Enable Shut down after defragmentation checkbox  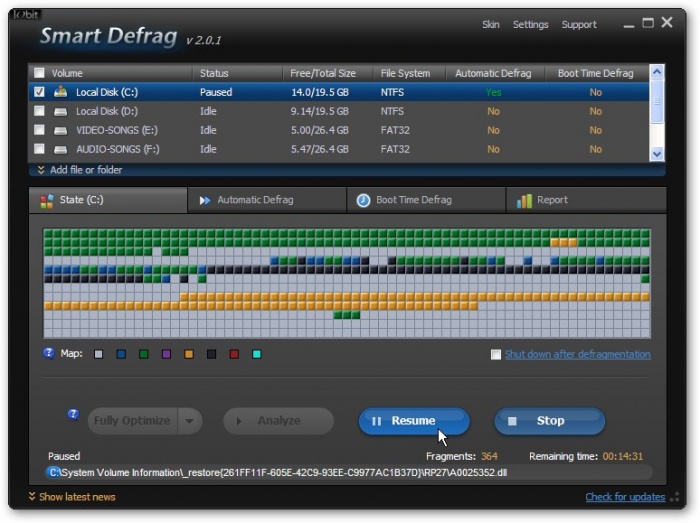tap(496, 354)
